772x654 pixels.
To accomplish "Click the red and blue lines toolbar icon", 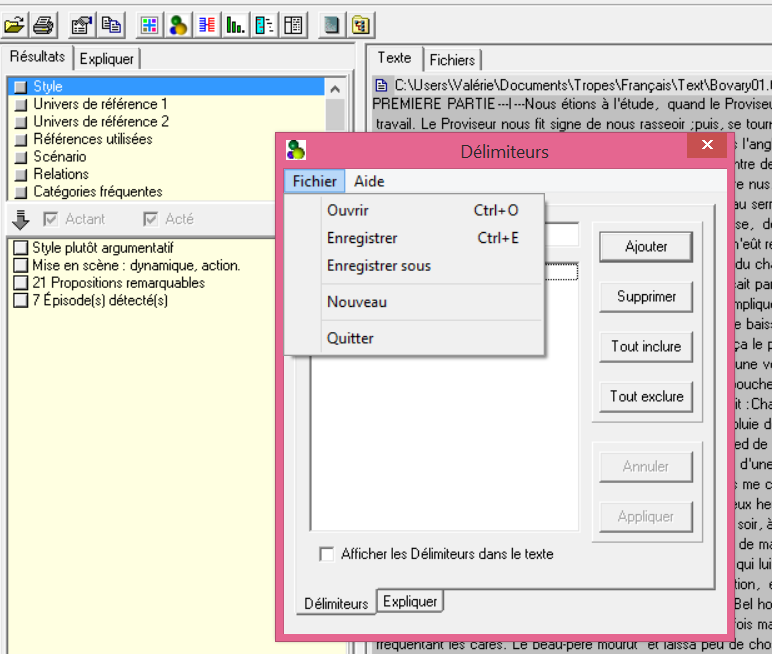I will (x=207, y=24).
